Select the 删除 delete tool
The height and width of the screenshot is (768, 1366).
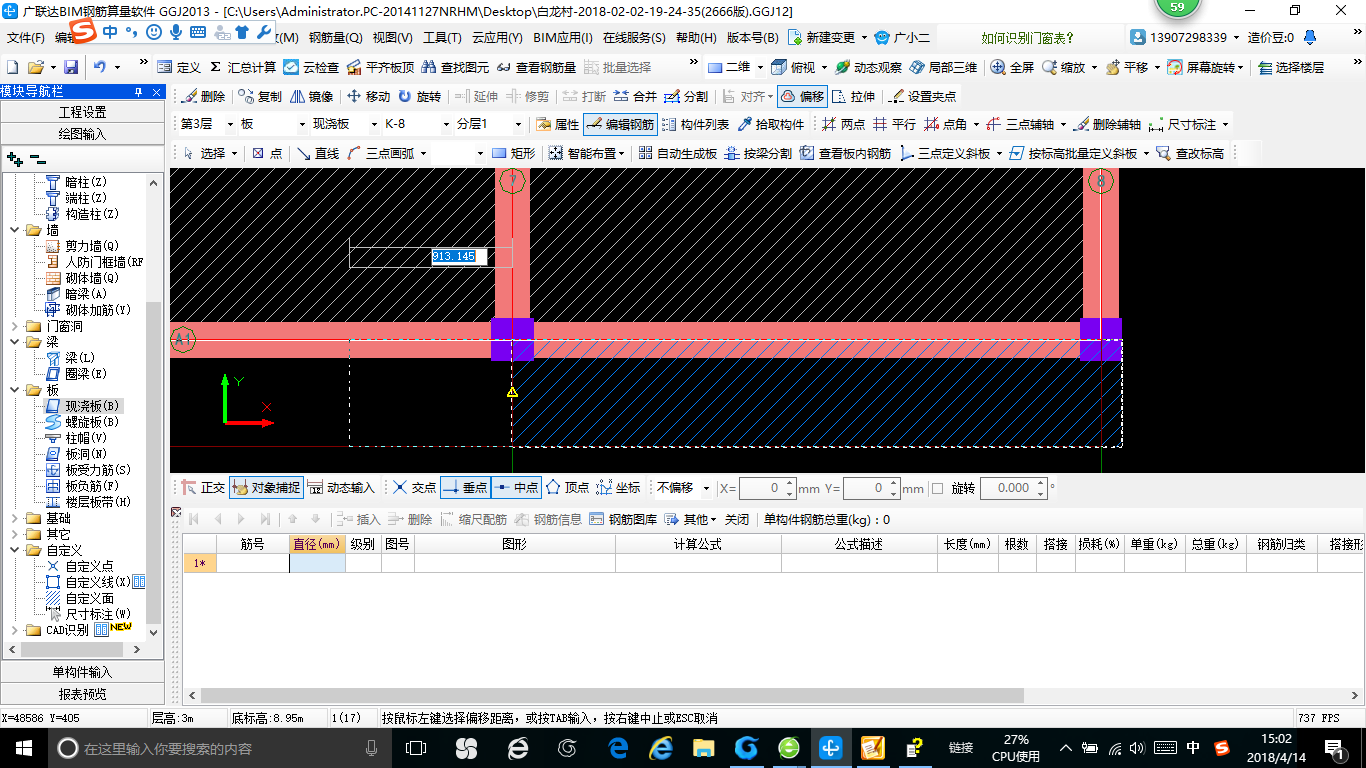tap(203, 97)
